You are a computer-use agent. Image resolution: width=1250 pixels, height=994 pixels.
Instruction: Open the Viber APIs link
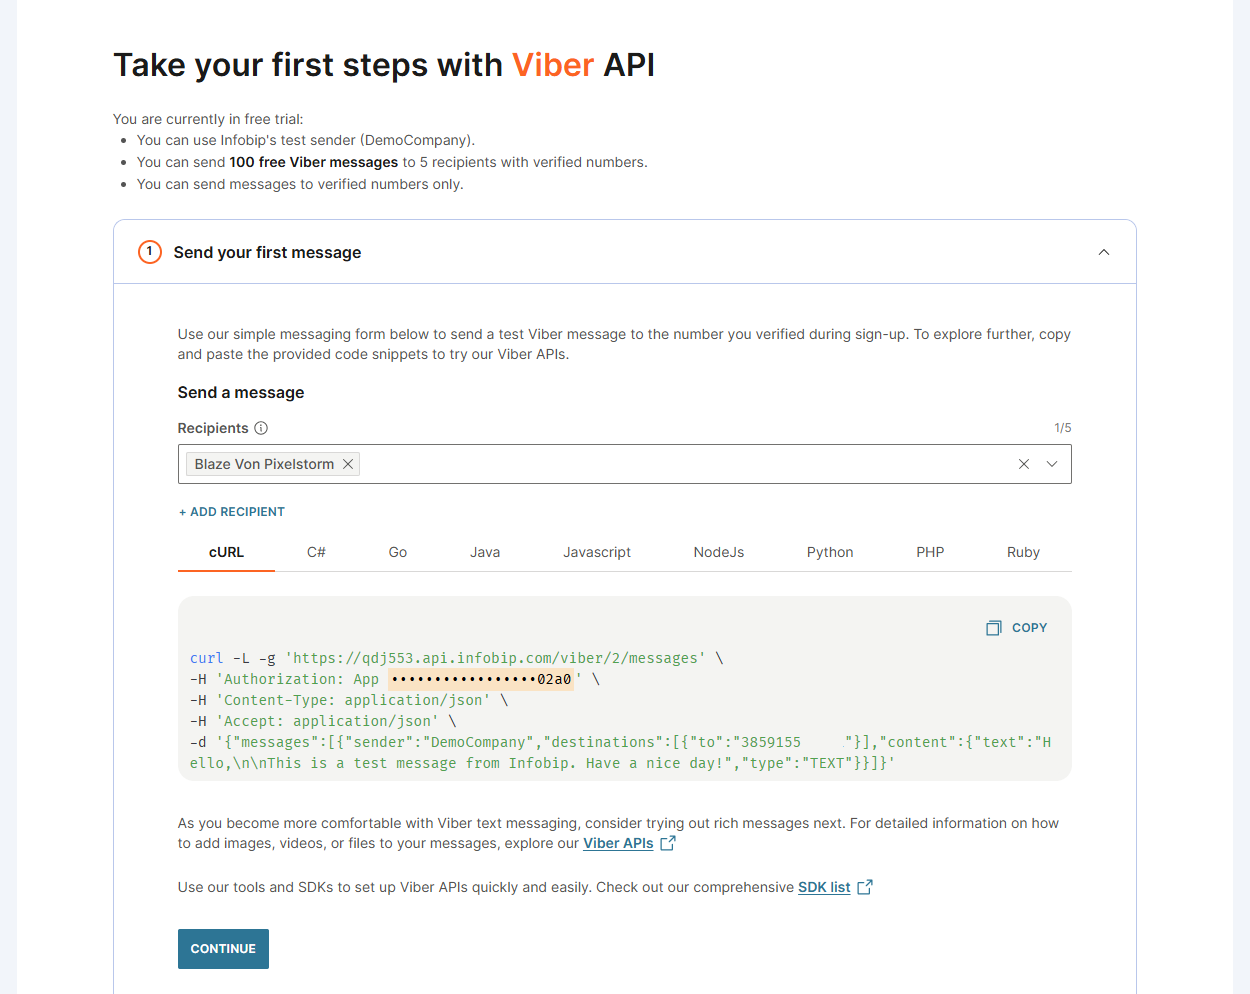618,843
